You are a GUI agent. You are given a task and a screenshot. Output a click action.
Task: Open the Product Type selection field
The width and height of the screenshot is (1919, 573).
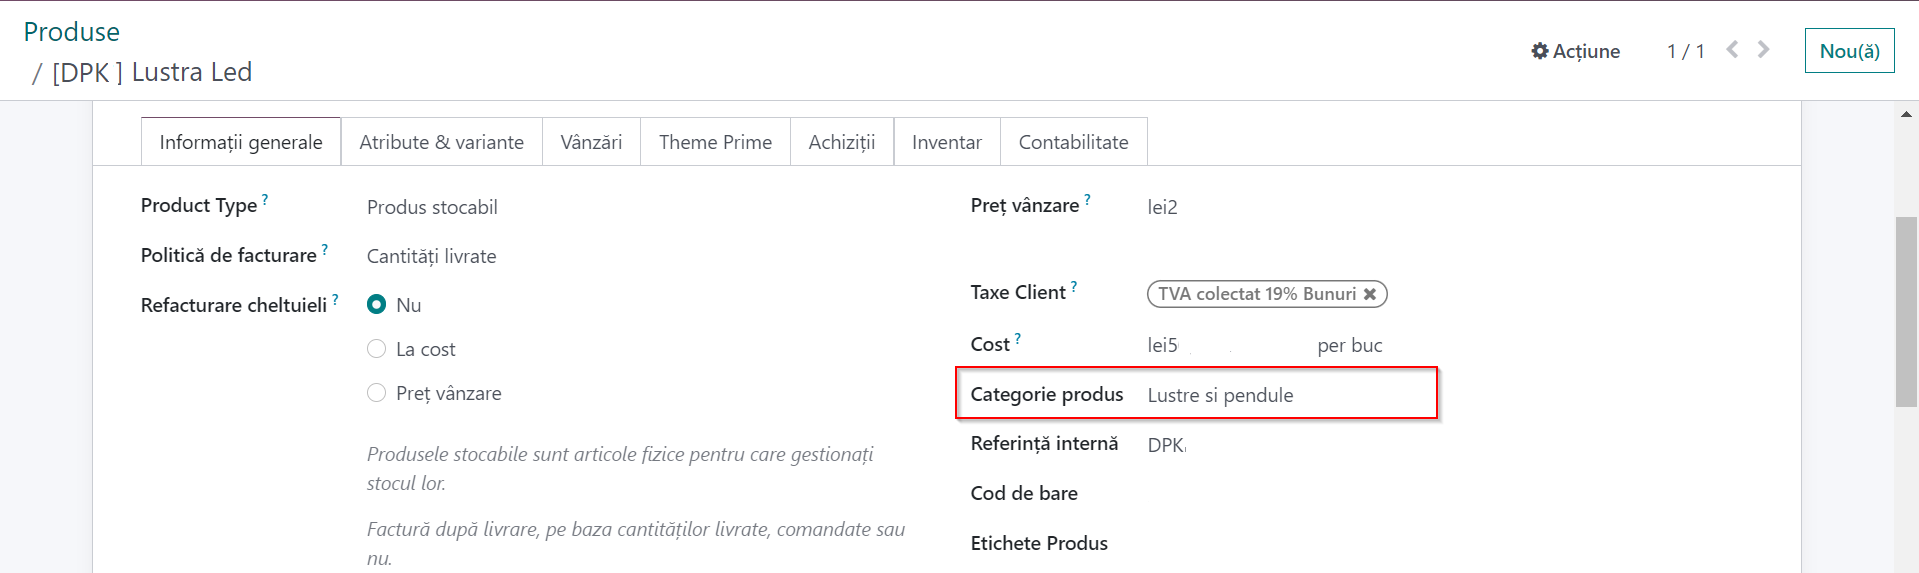pyautogui.click(x=432, y=207)
